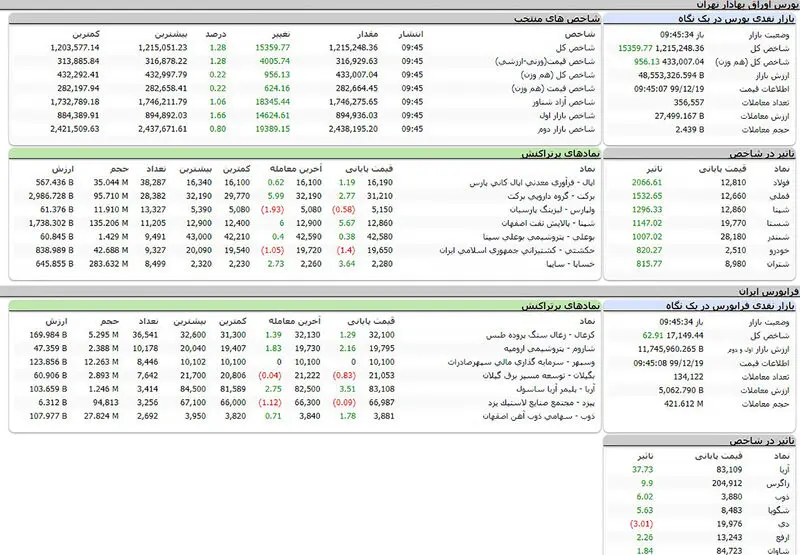The image size is (800, 555).
Task: Select 'شگویا' in Farabourse index impact table
Action: [x=779, y=511]
